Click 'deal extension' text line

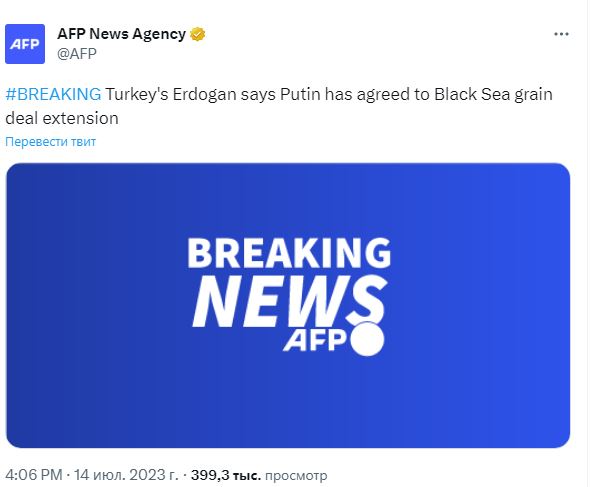point(62,118)
